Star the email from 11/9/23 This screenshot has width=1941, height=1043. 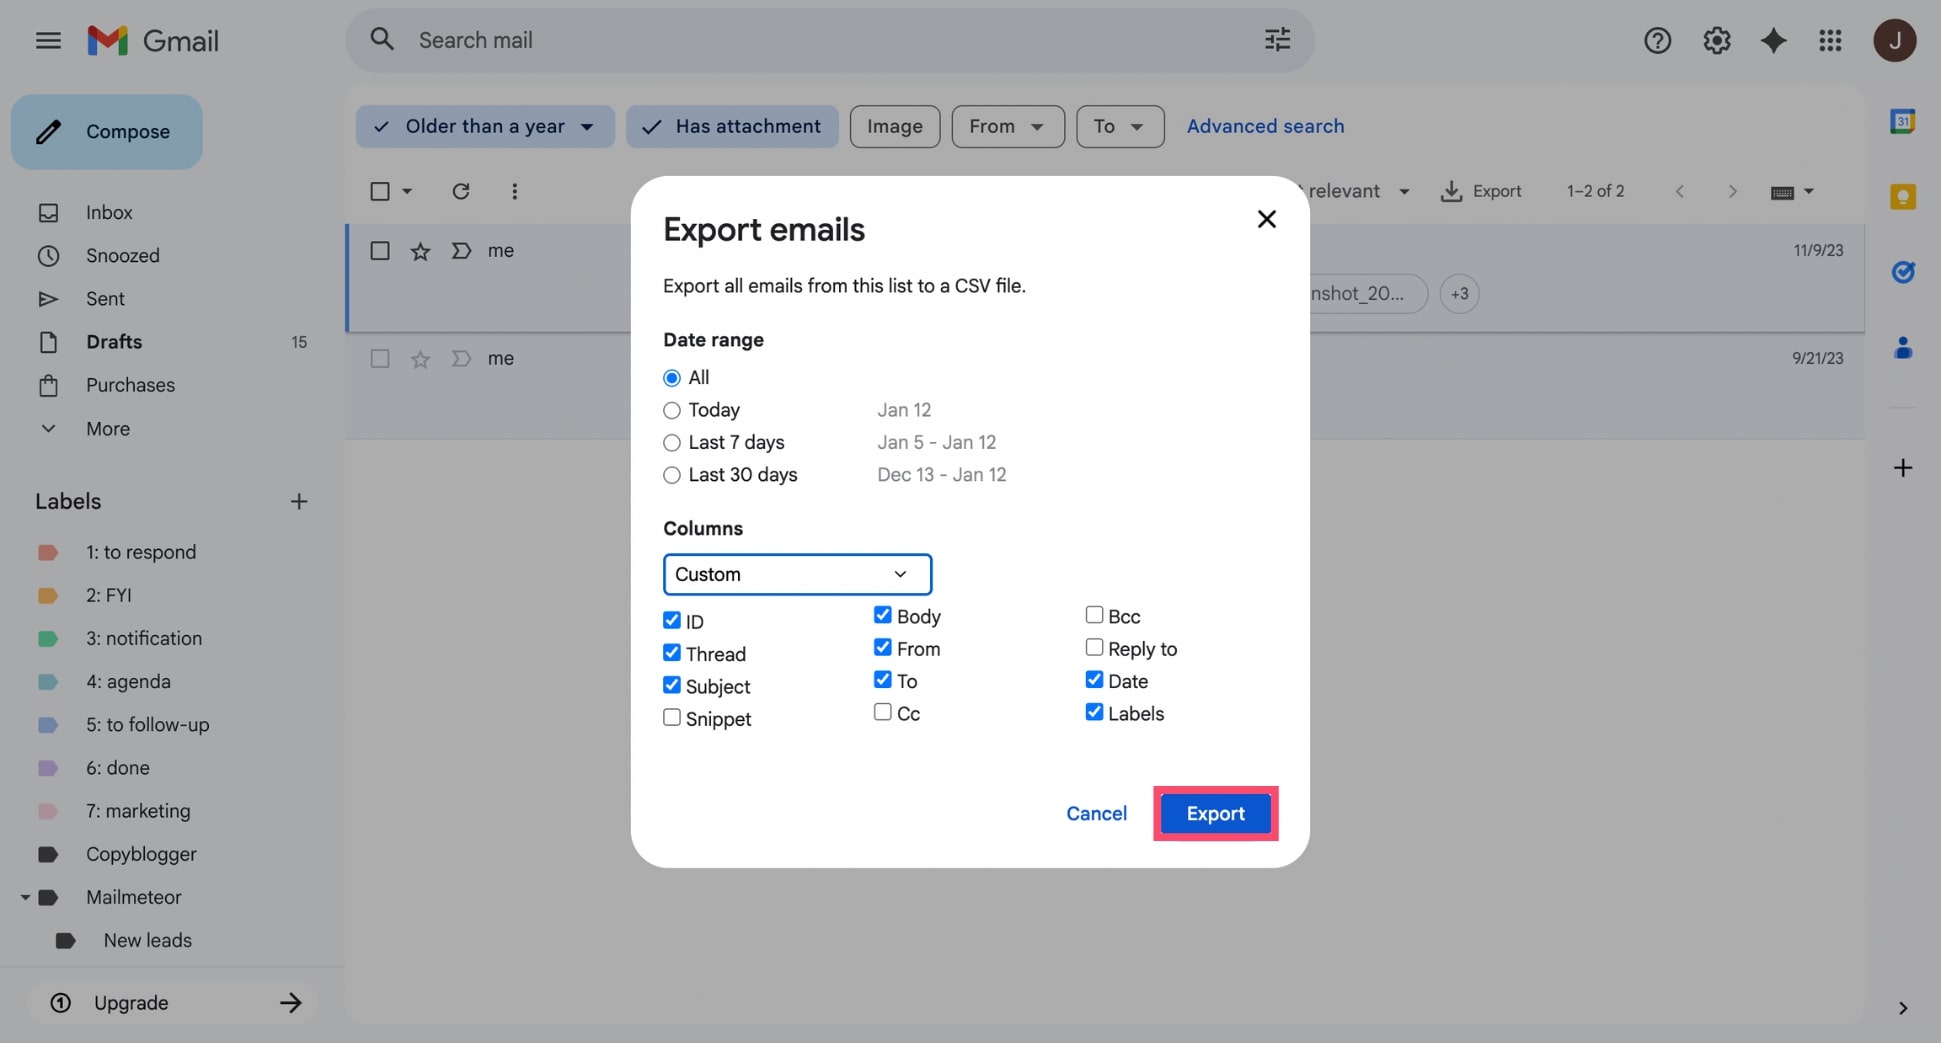420,251
